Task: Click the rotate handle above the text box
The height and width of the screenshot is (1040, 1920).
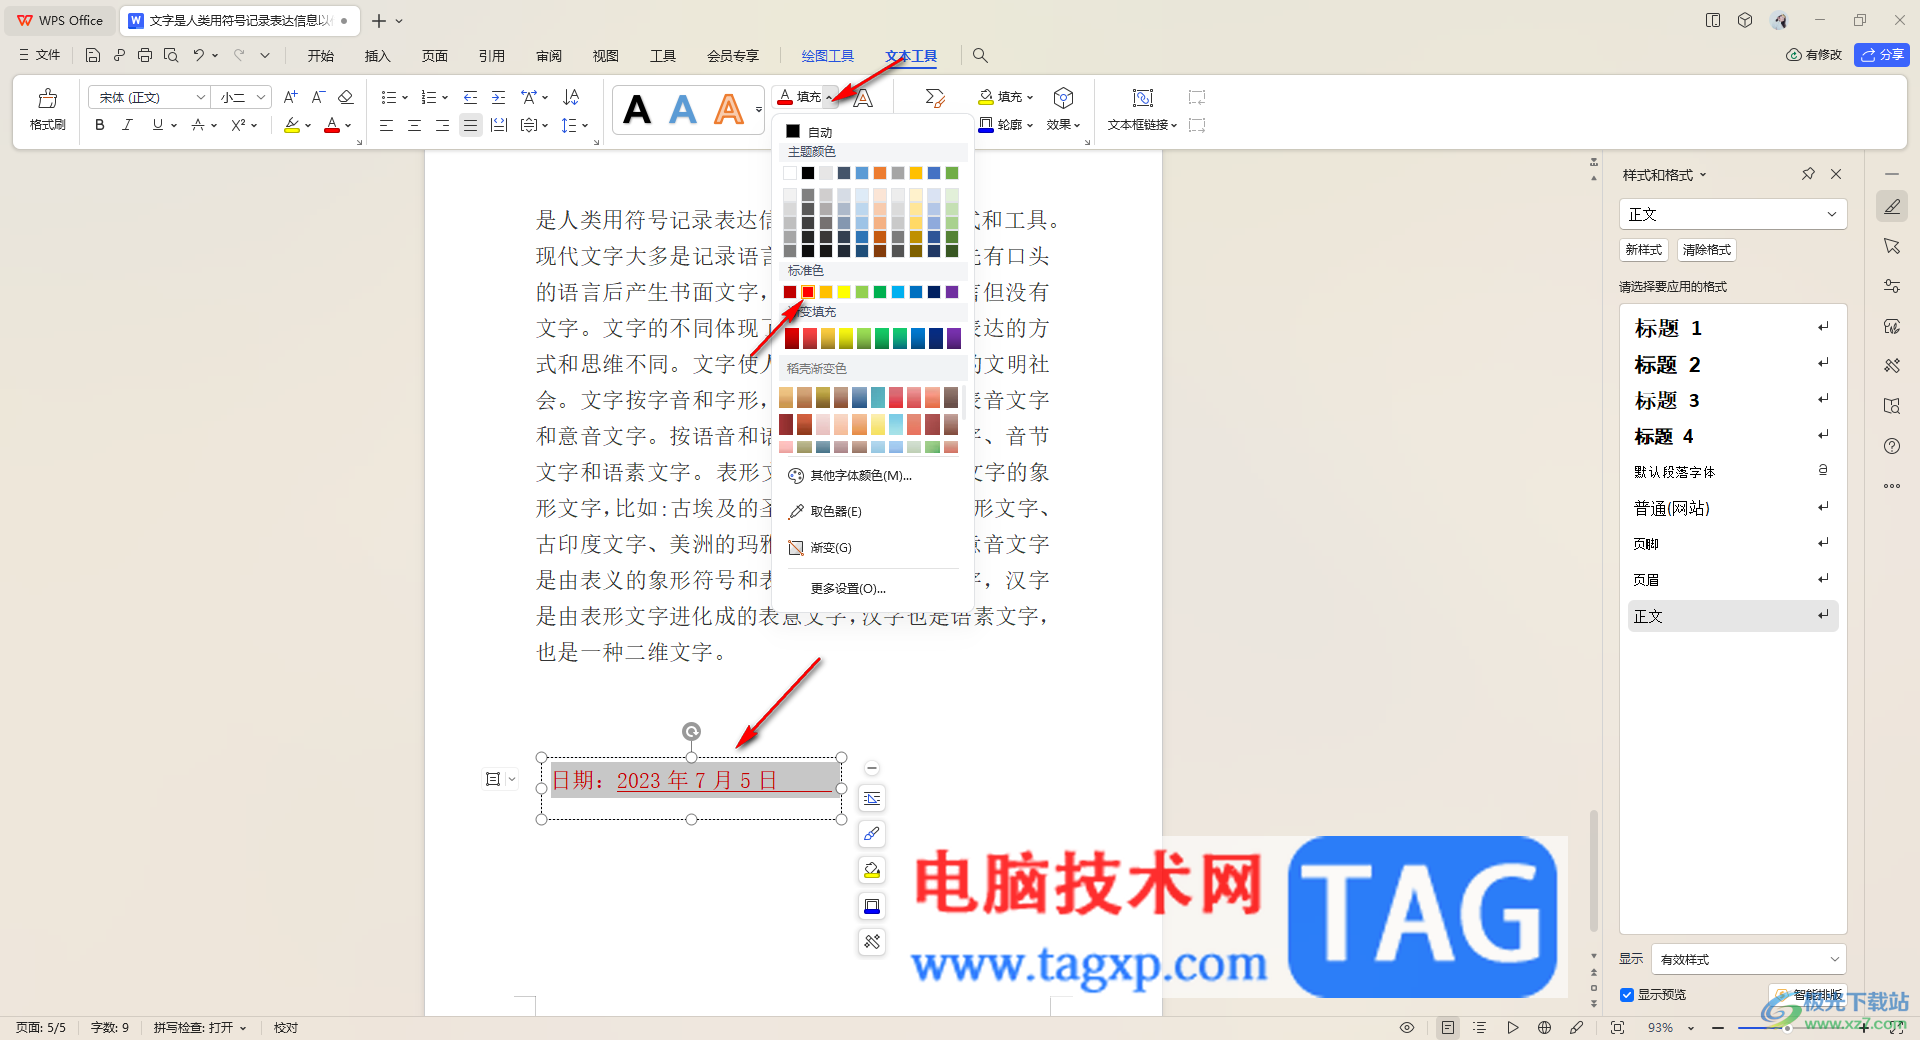Action: coord(691,731)
